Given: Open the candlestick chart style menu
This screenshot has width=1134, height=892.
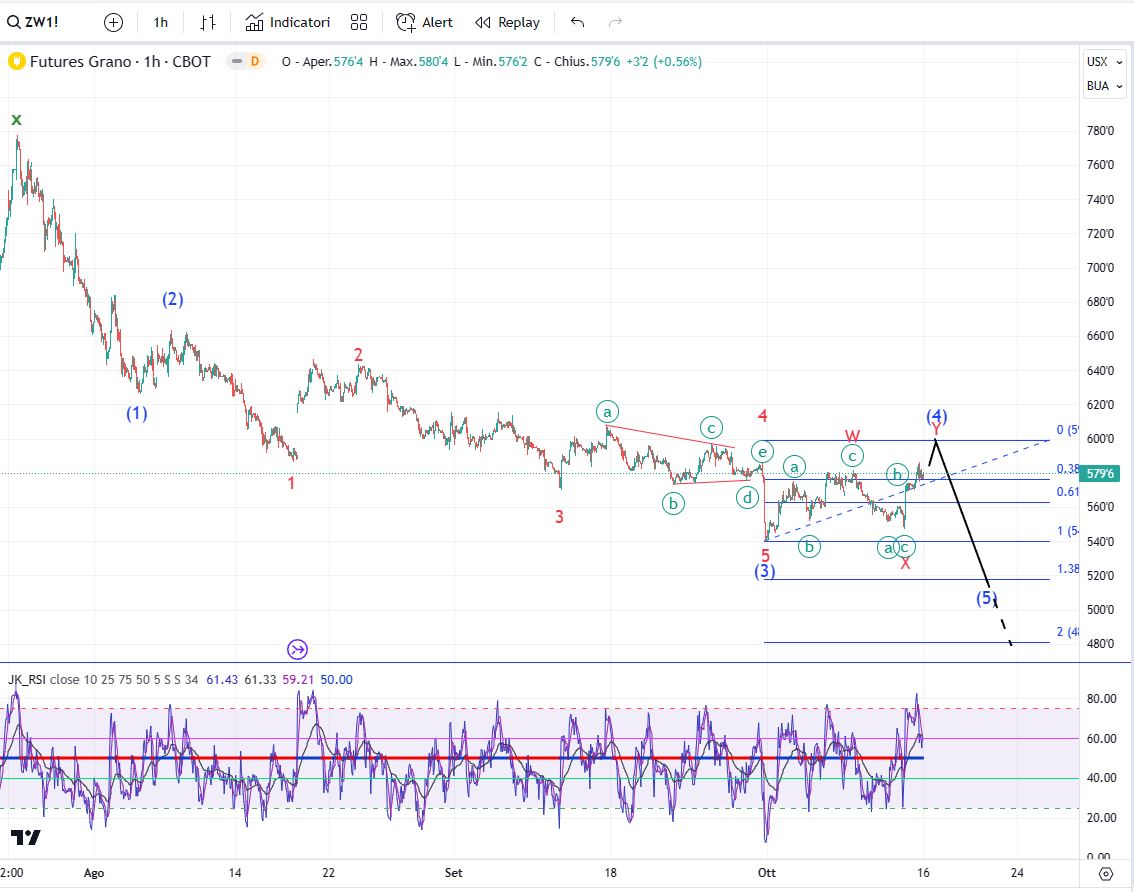Looking at the screenshot, I should point(208,22).
